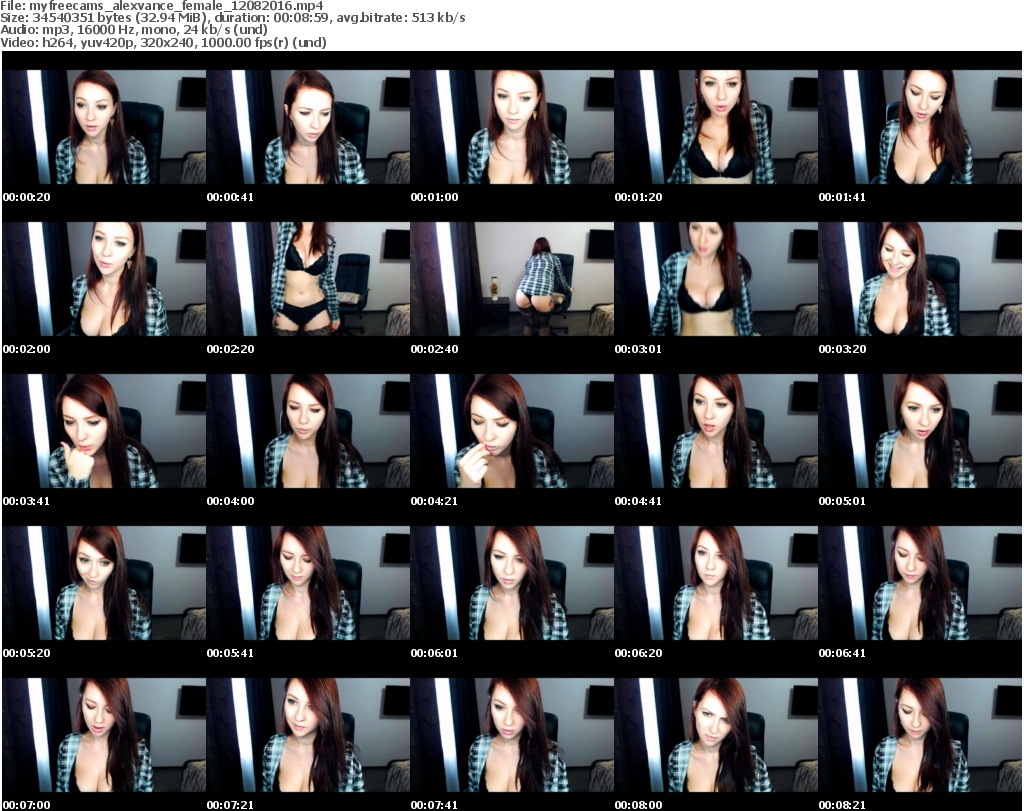
Task: Open the thumbnail frame at 00:06:20
Action: click(716, 583)
